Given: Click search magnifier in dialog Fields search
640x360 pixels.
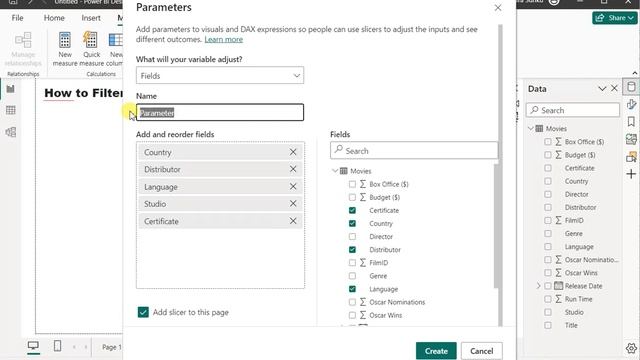Looking at the screenshot, I should 338,150.
